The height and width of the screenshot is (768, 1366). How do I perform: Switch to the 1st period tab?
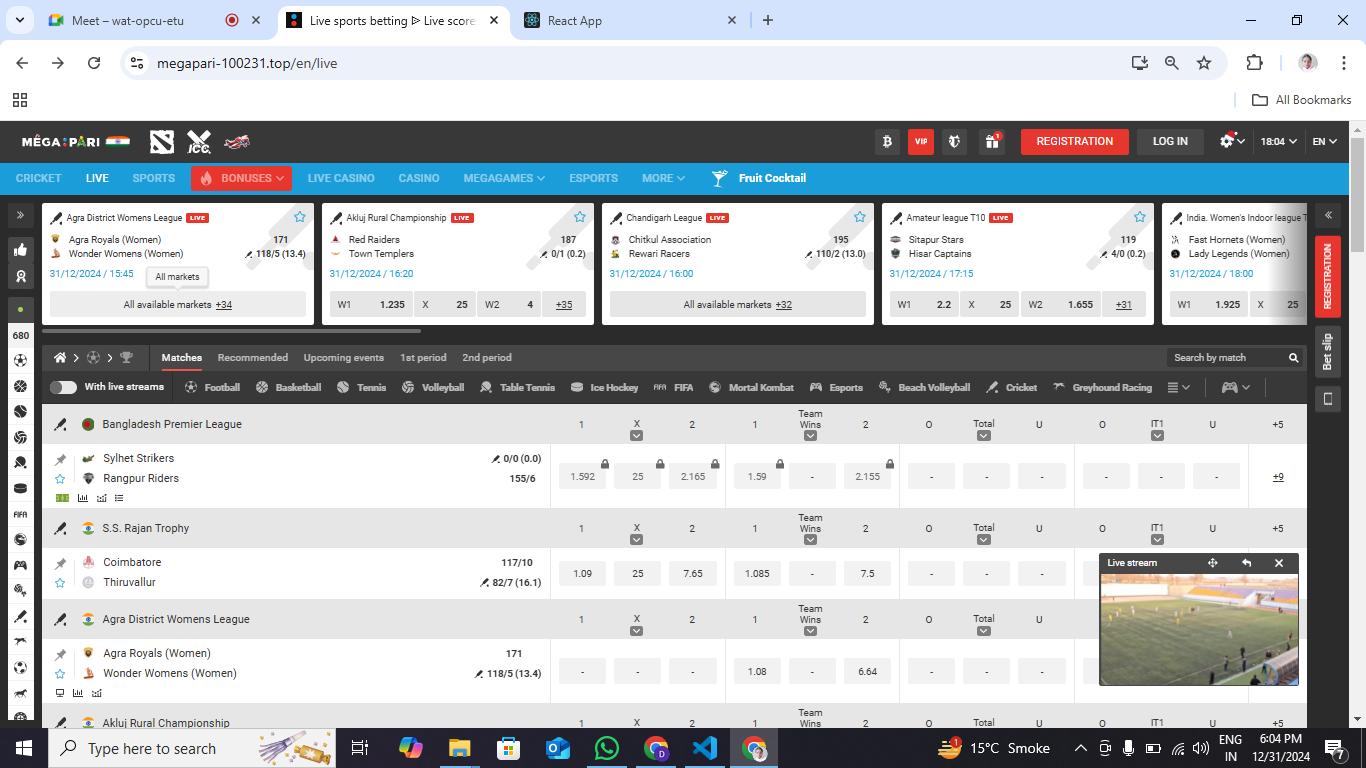423,358
